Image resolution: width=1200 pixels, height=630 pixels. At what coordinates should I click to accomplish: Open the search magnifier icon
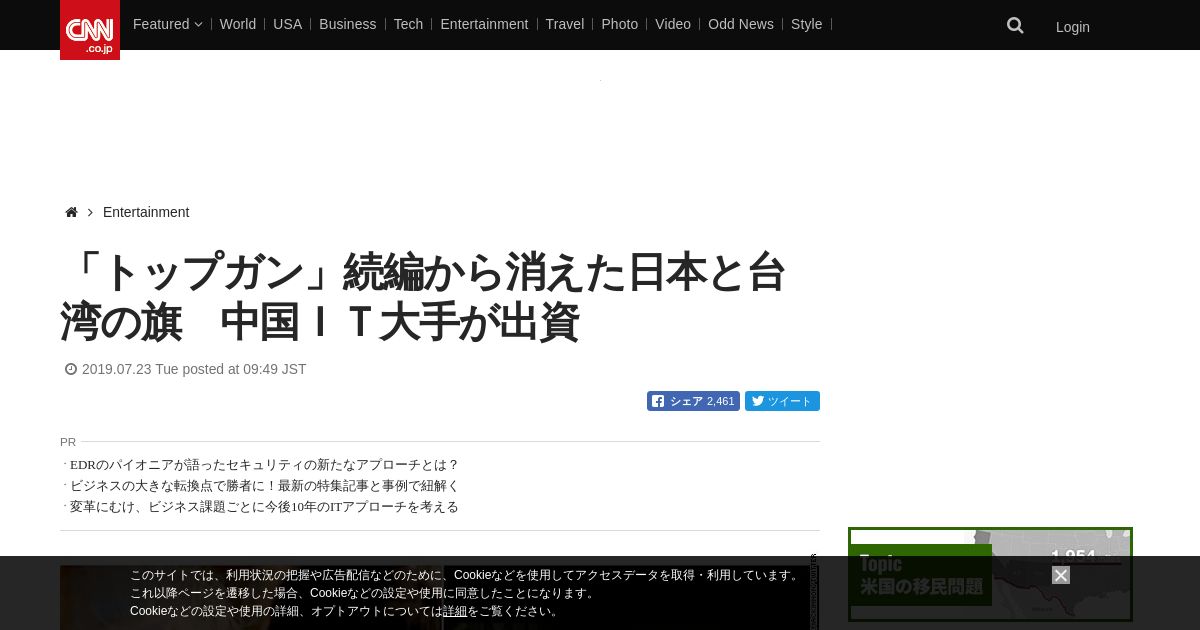1015,26
